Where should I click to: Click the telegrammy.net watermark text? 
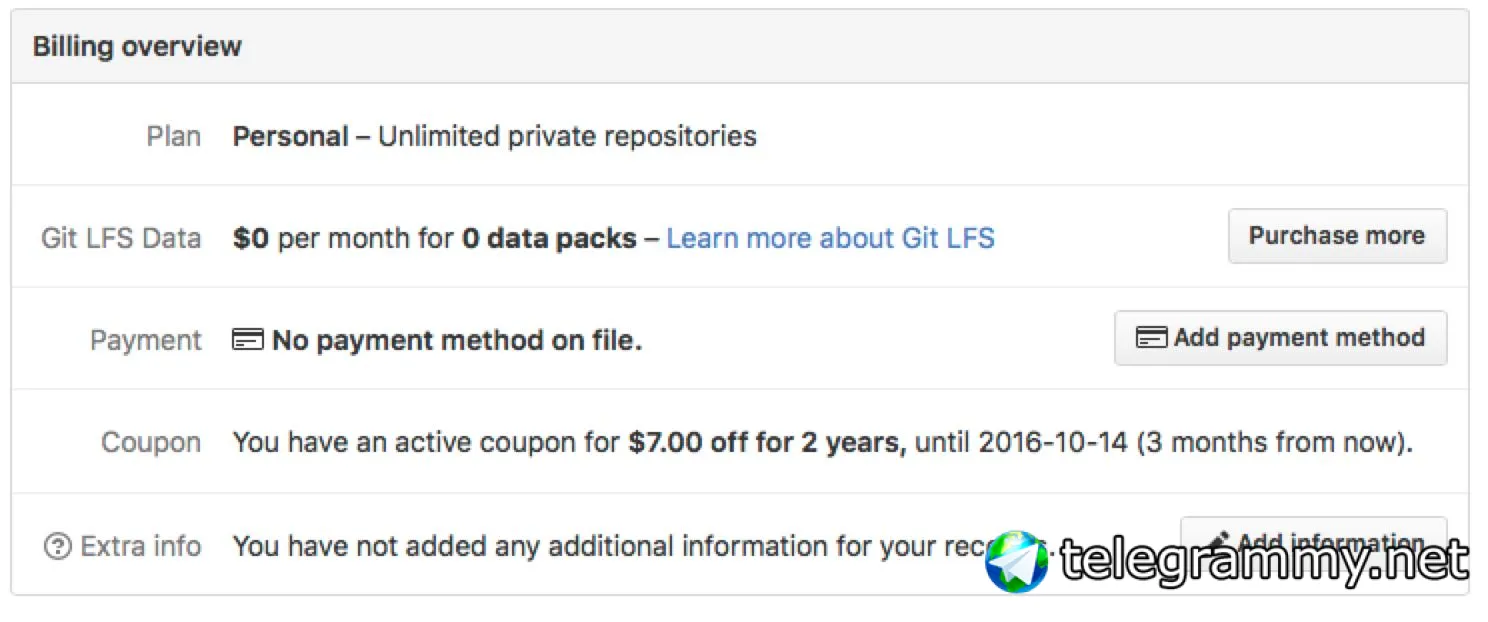(x=1264, y=562)
